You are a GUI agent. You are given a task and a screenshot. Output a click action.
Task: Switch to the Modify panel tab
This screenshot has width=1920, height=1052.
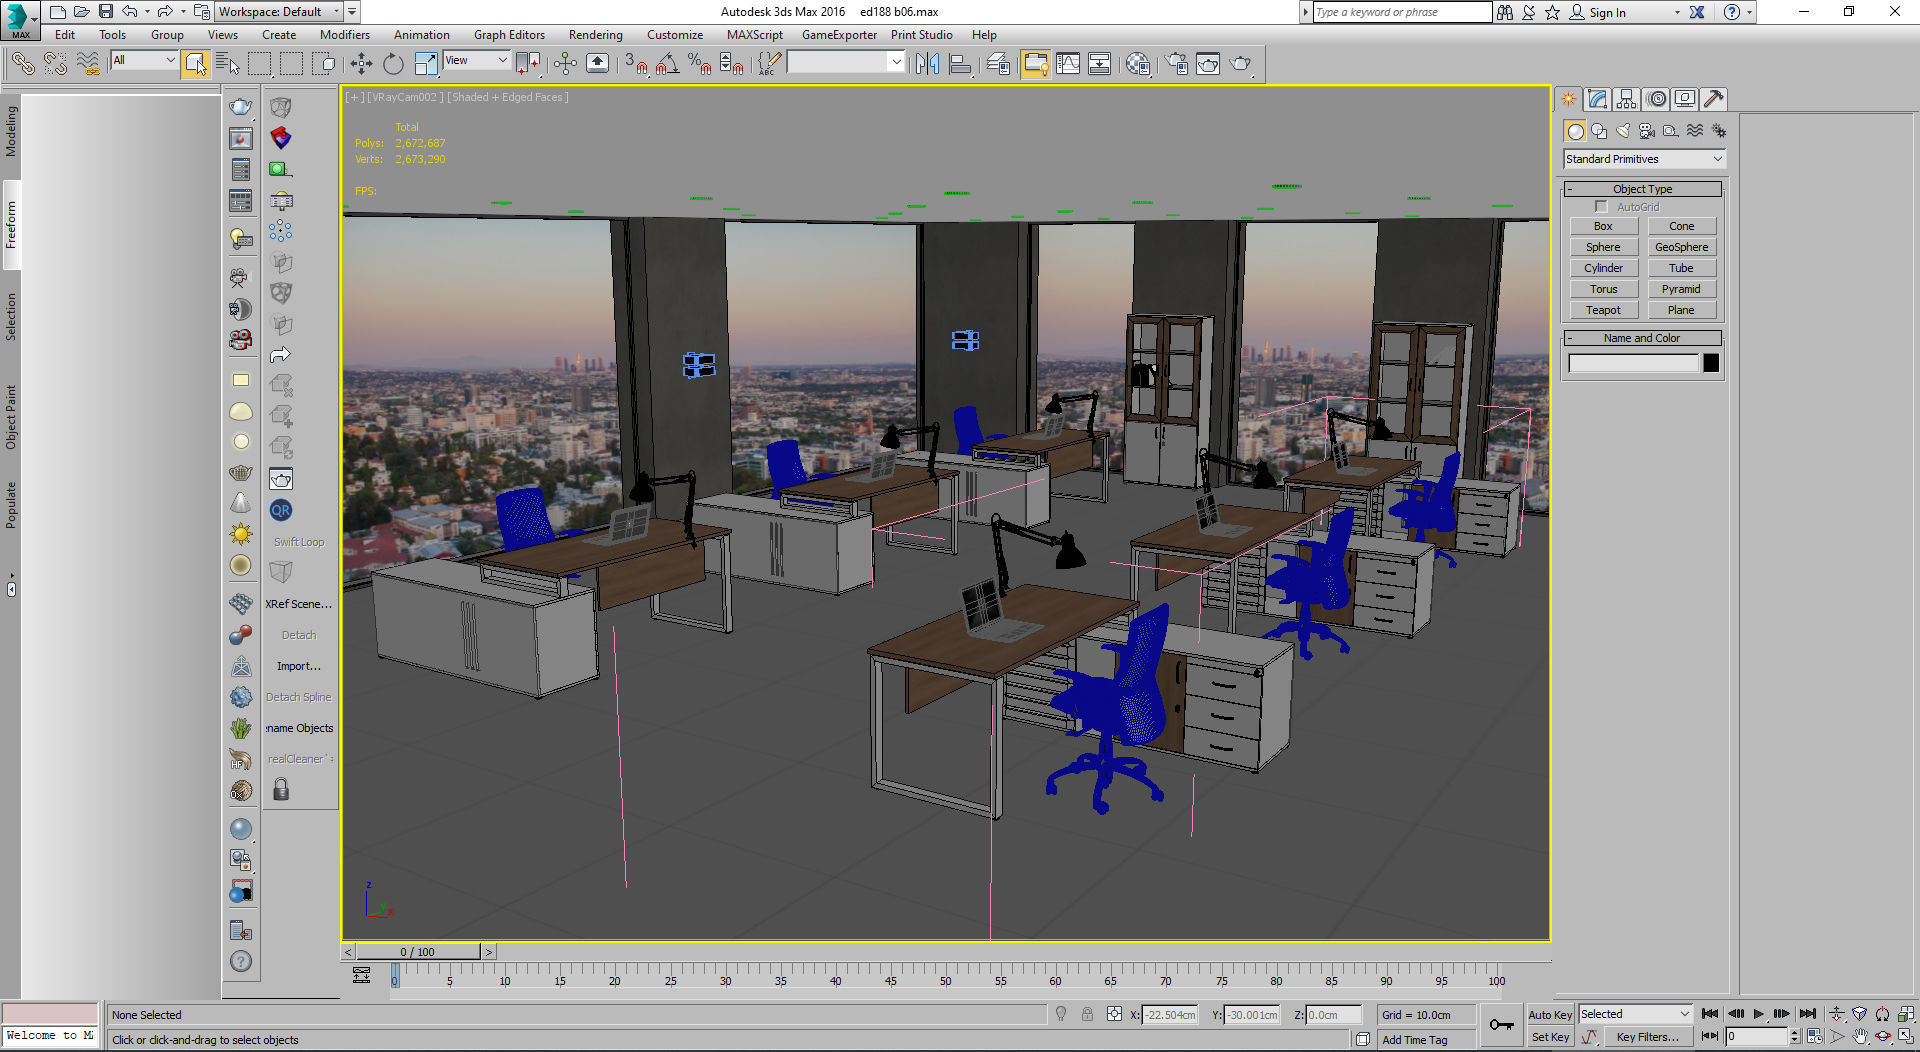pos(1597,99)
